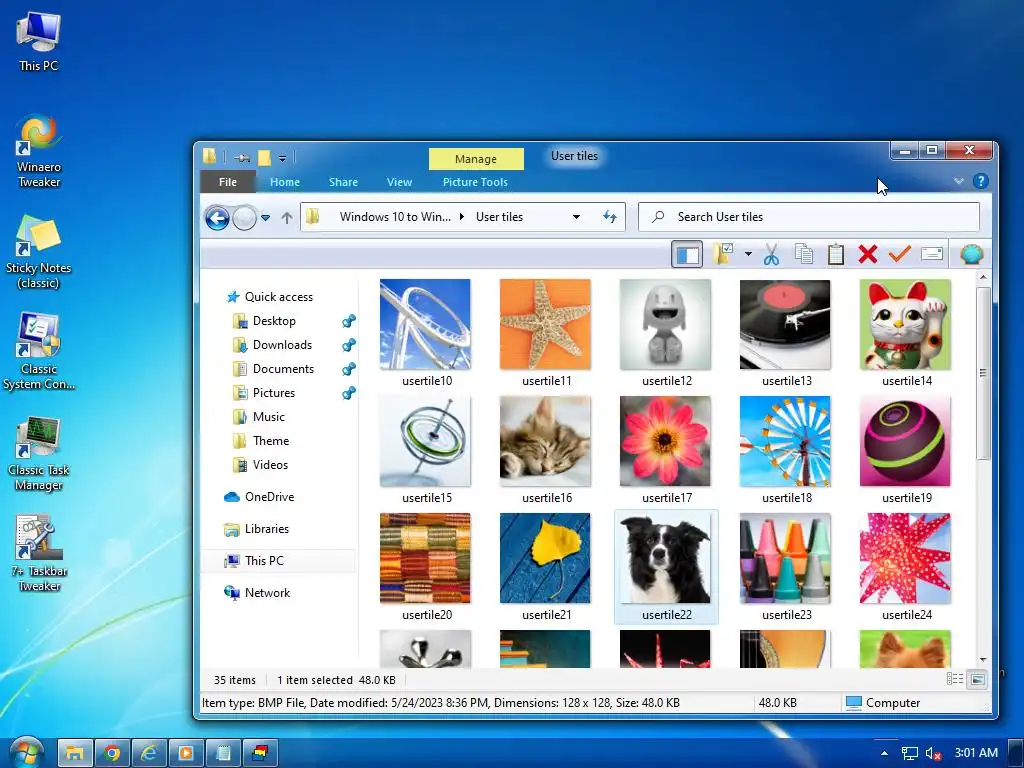Image resolution: width=1024 pixels, height=768 pixels.
Task: Toggle the navigation pane button
Action: pos(687,254)
